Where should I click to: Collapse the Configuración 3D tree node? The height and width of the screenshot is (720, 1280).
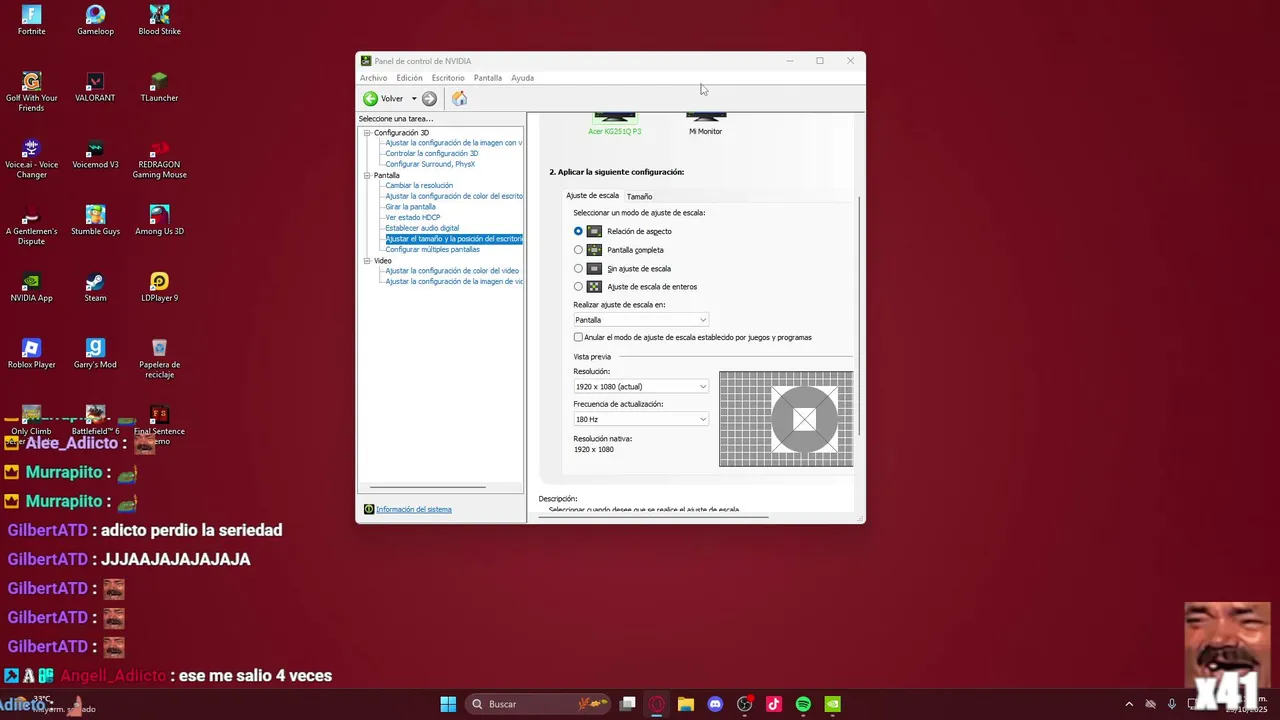tap(367, 133)
